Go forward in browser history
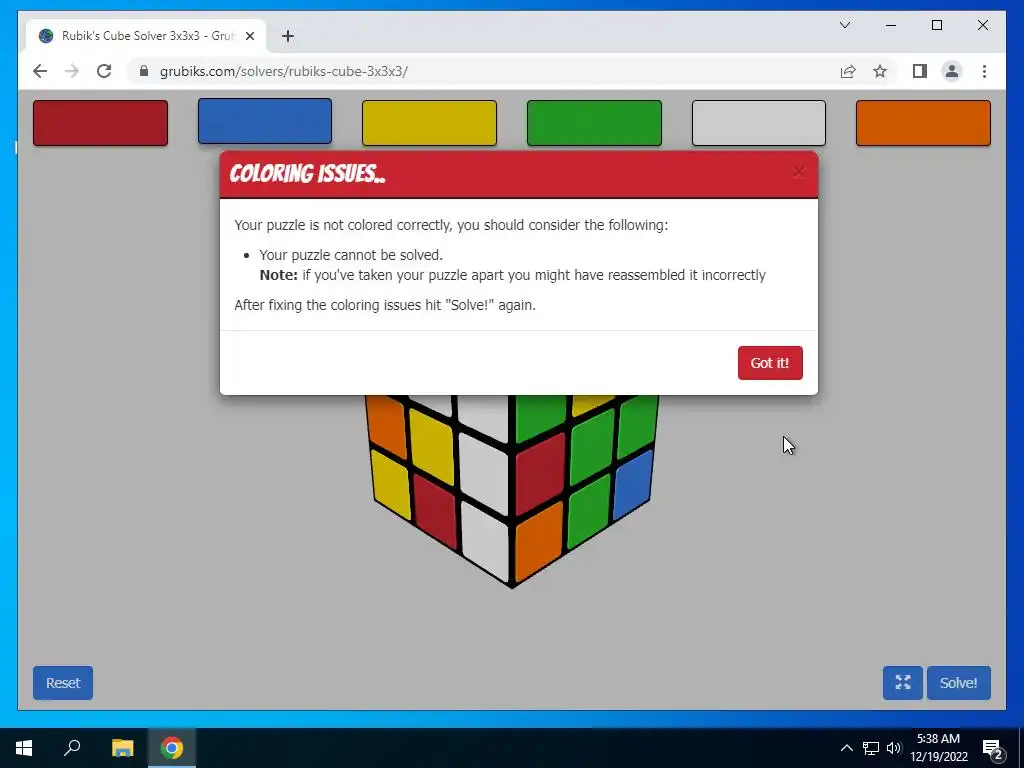The height and width of the screenshot is (768, 1024). coord(72,71)
